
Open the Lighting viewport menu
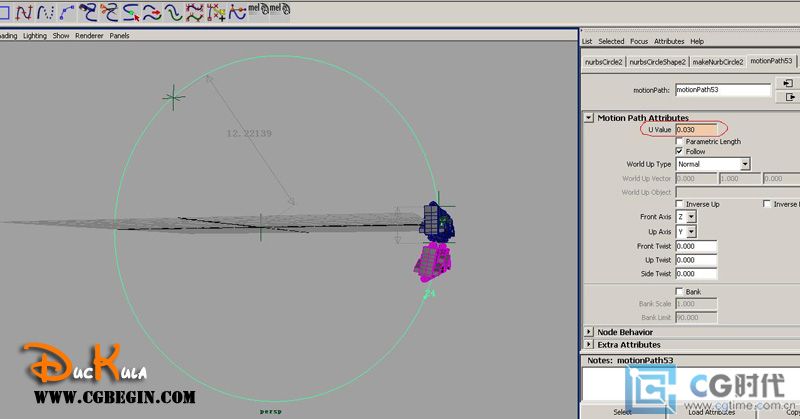pos(35,35)
